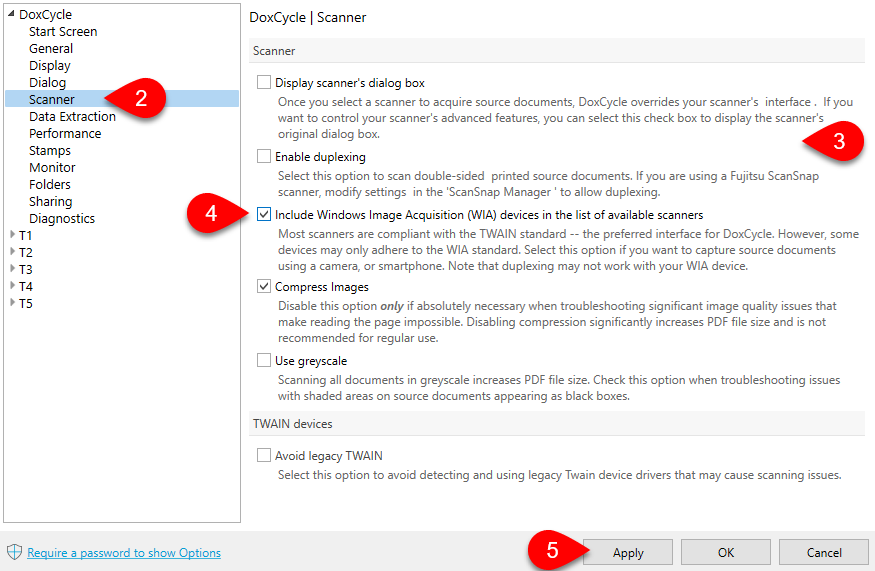Turn on Use greyscale checkbox
875x571 pixels.
[264, 360]
